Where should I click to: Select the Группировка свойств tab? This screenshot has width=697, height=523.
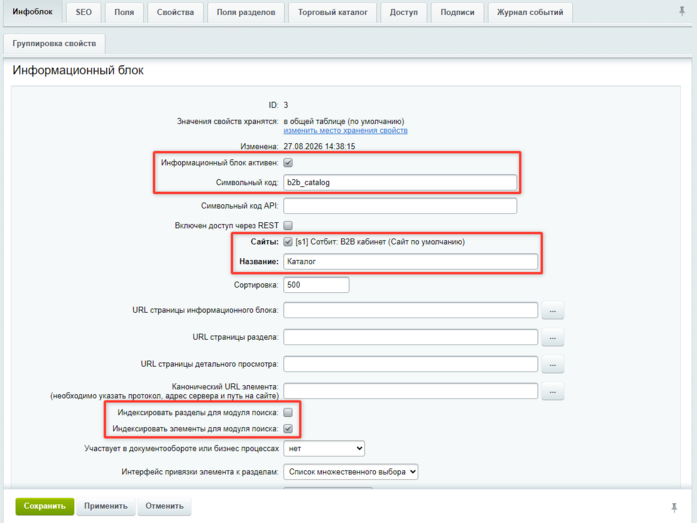pyautogui.click(x=54, y=44)
